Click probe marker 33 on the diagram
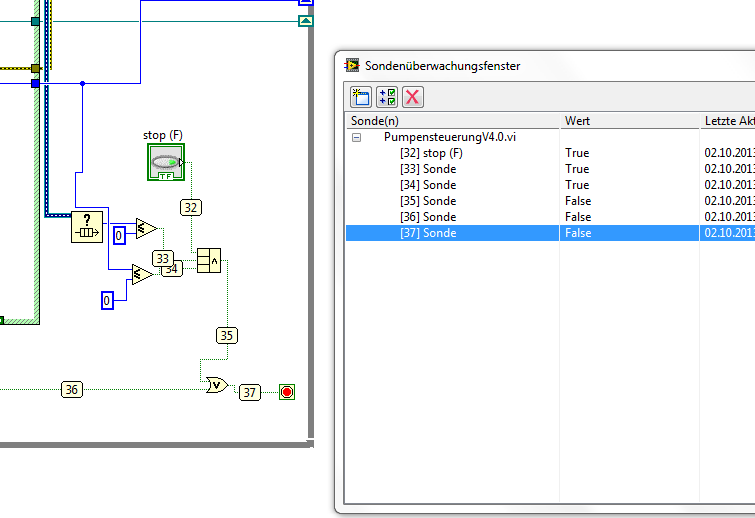Screen dimensions: 755x518 (x=162, y=259)
